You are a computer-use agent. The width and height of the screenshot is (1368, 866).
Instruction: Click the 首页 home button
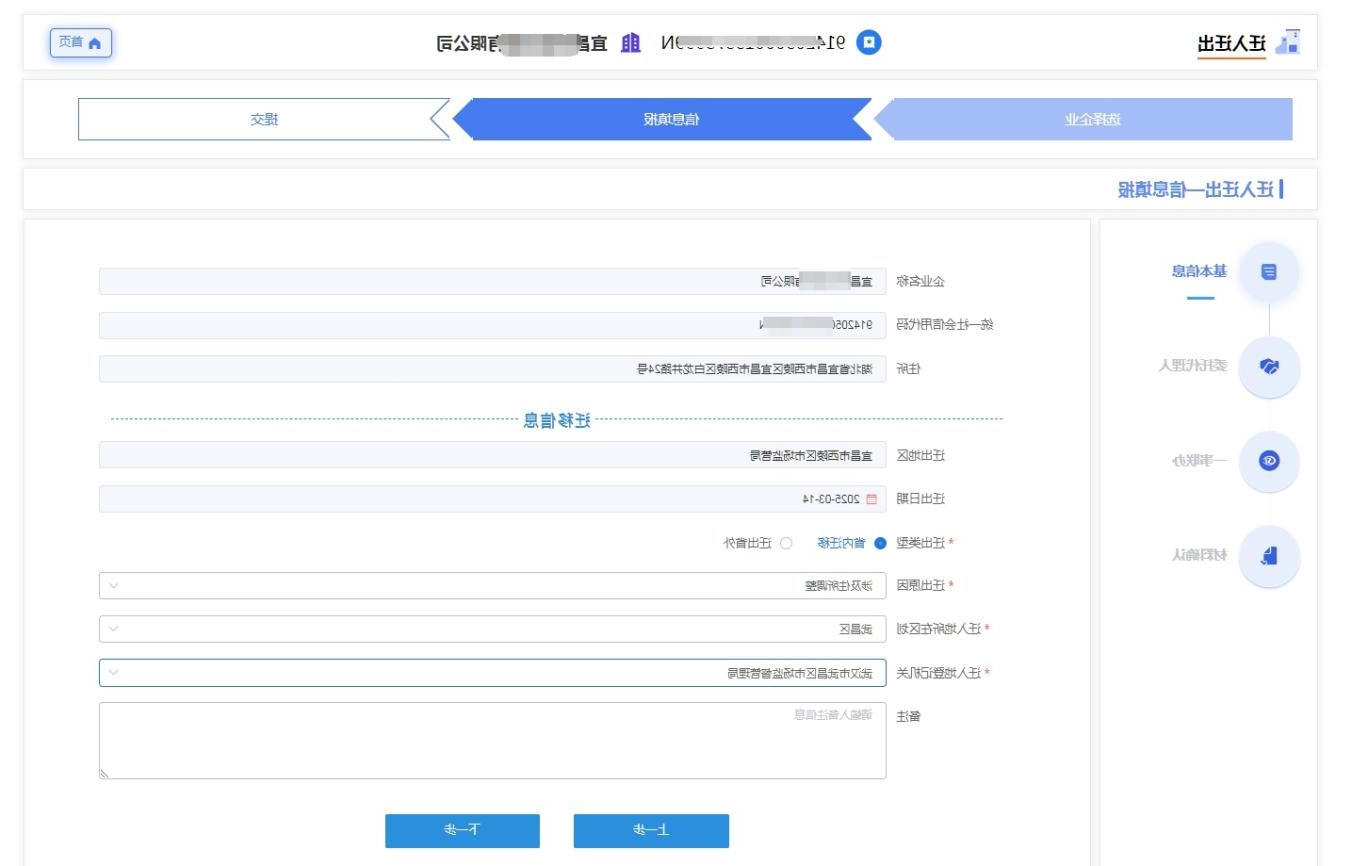[81, 43]
